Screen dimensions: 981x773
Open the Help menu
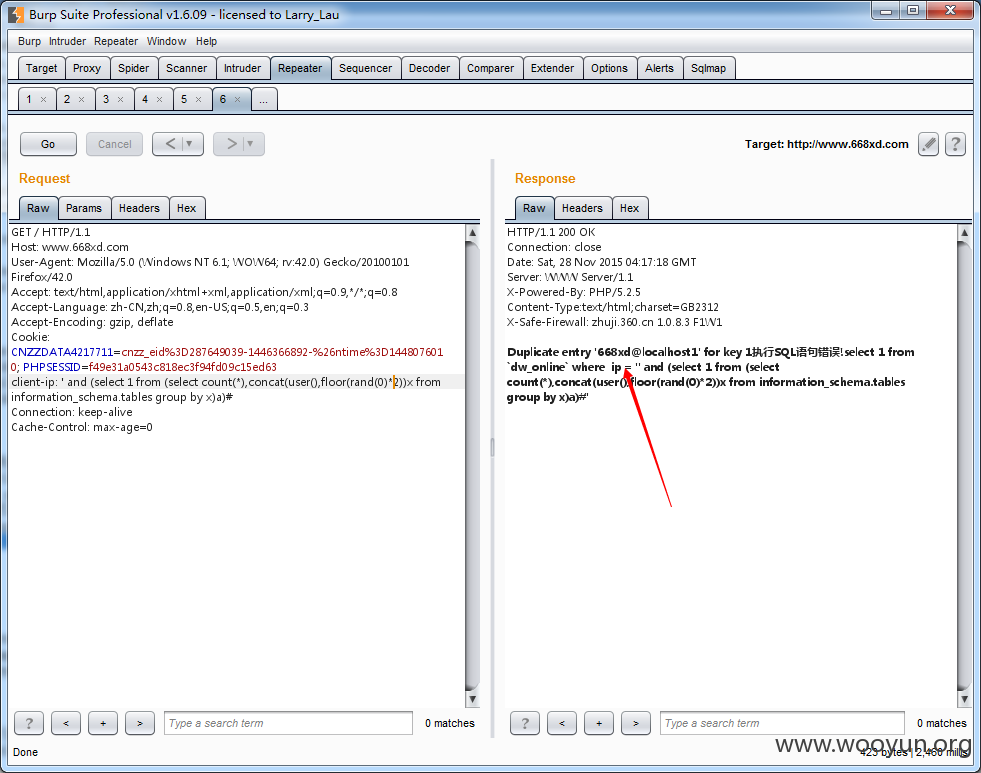(206, 41)
